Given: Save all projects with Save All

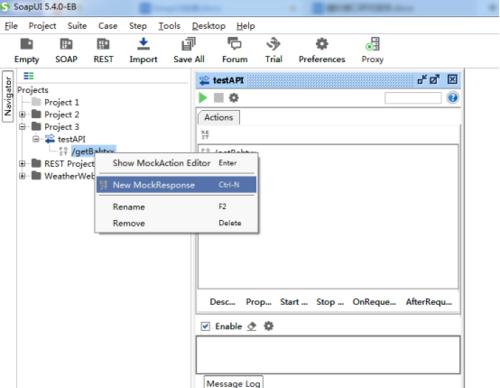Looking at the screenshot, I should tap(189, 51).
